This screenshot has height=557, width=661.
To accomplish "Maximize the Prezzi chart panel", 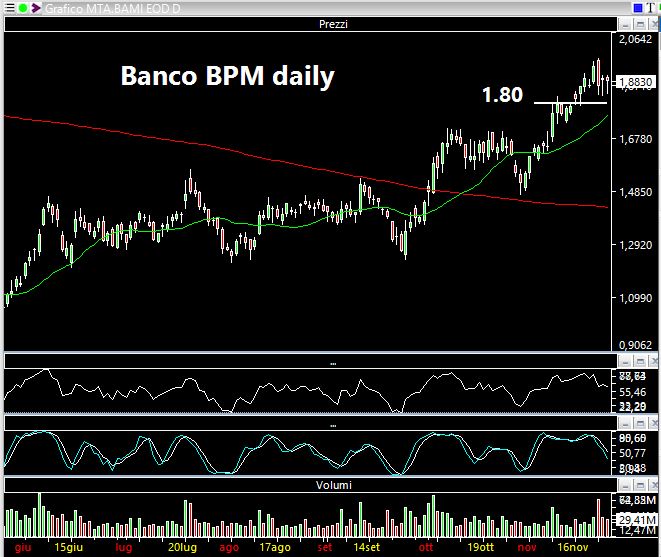I will coord(640,24).
